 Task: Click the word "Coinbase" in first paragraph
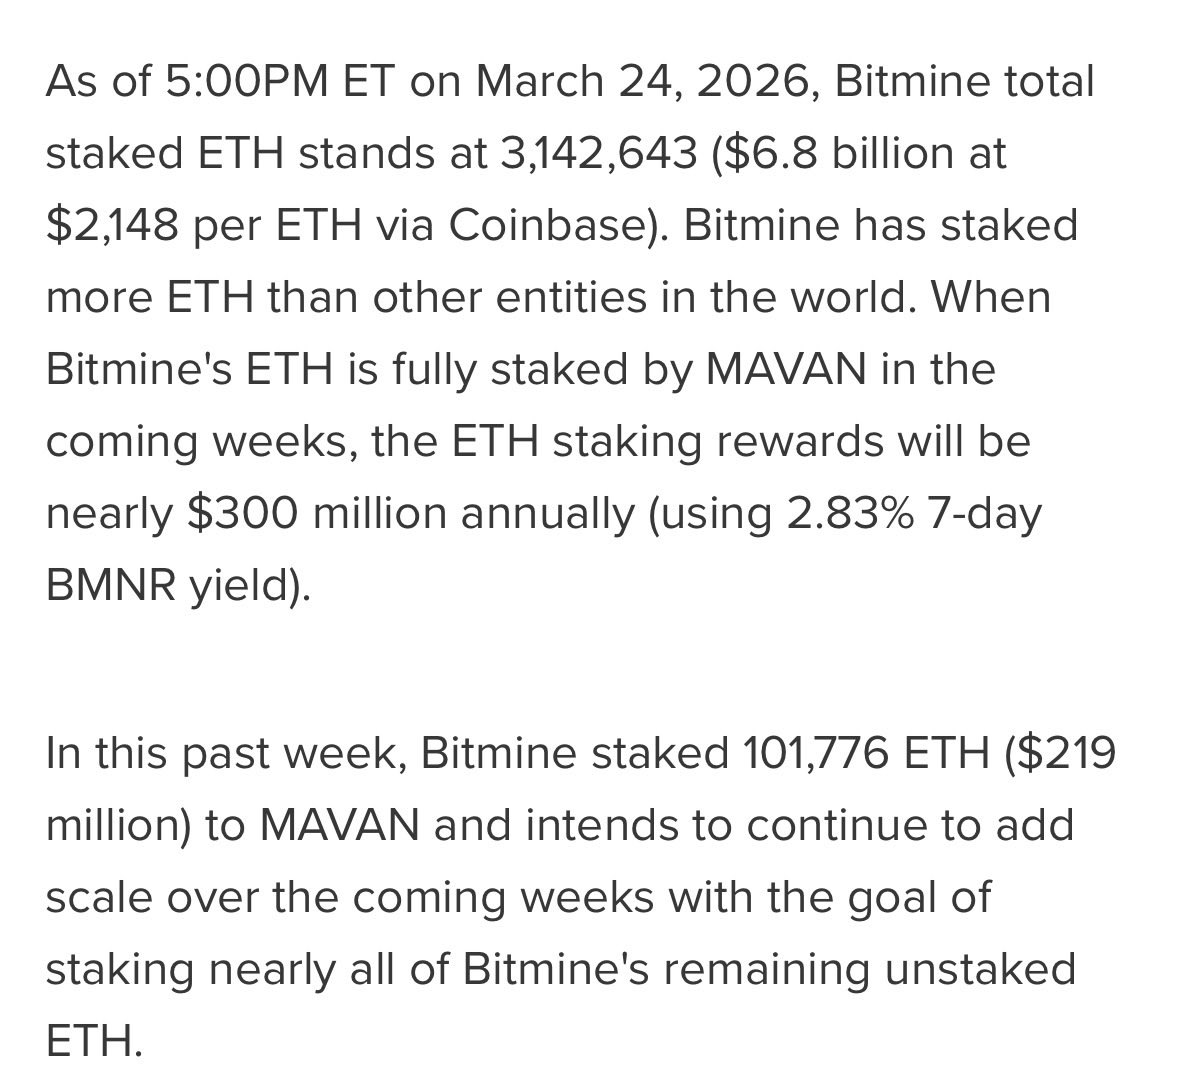pyautogui.click(x=541, y=226)
